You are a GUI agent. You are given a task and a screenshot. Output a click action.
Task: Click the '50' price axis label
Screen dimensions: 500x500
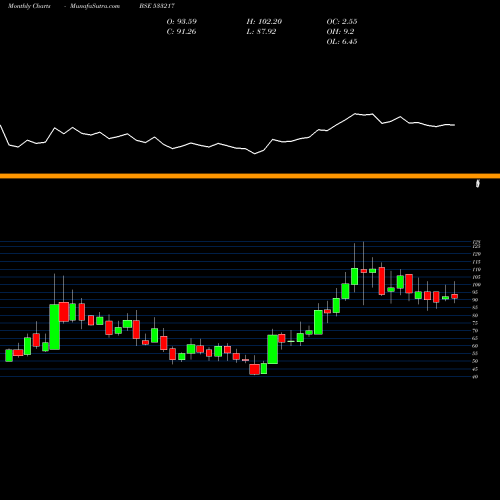[475, 361]
